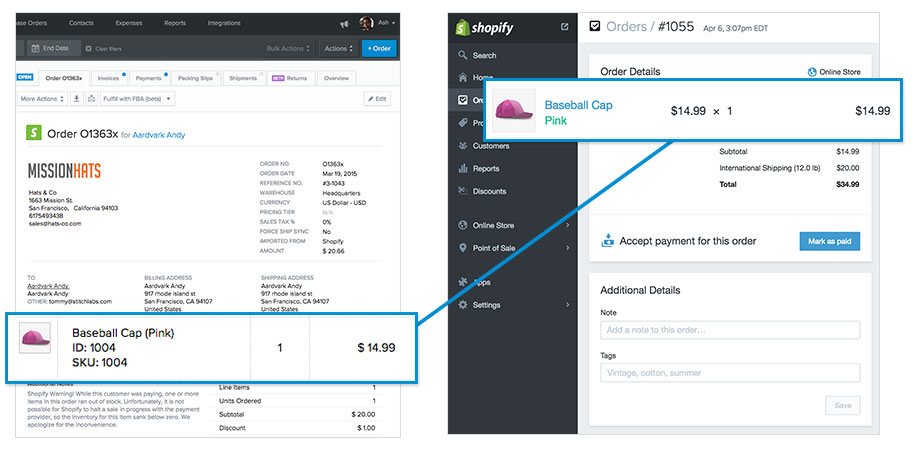Click the underlined Aardvark Andy under TO

tap(48, 286)
